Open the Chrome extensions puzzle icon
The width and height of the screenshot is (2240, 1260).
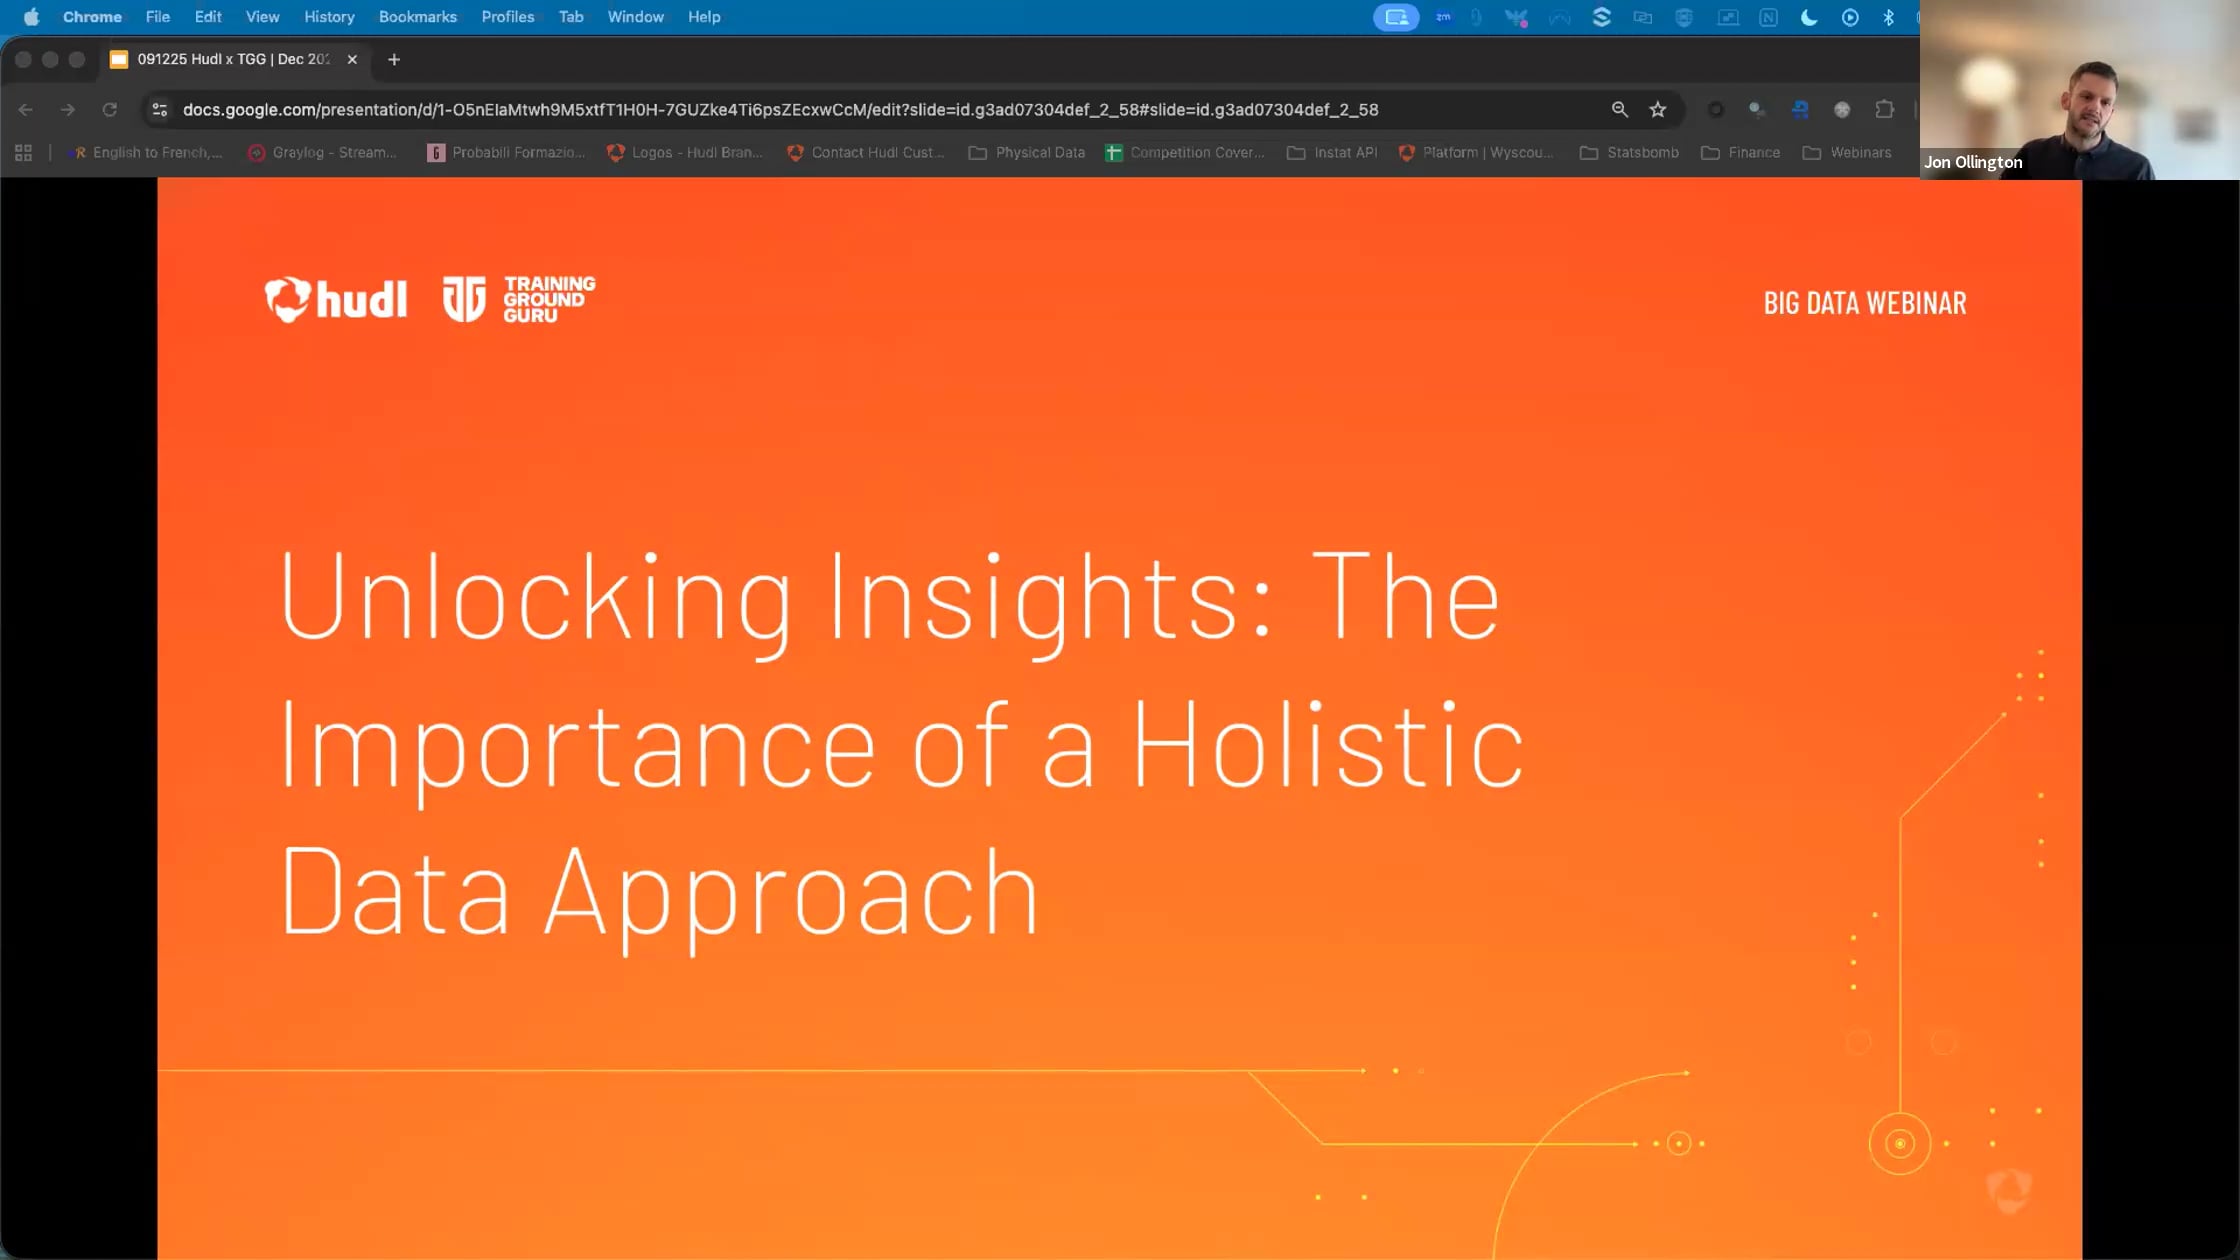tap(1885, 110)
